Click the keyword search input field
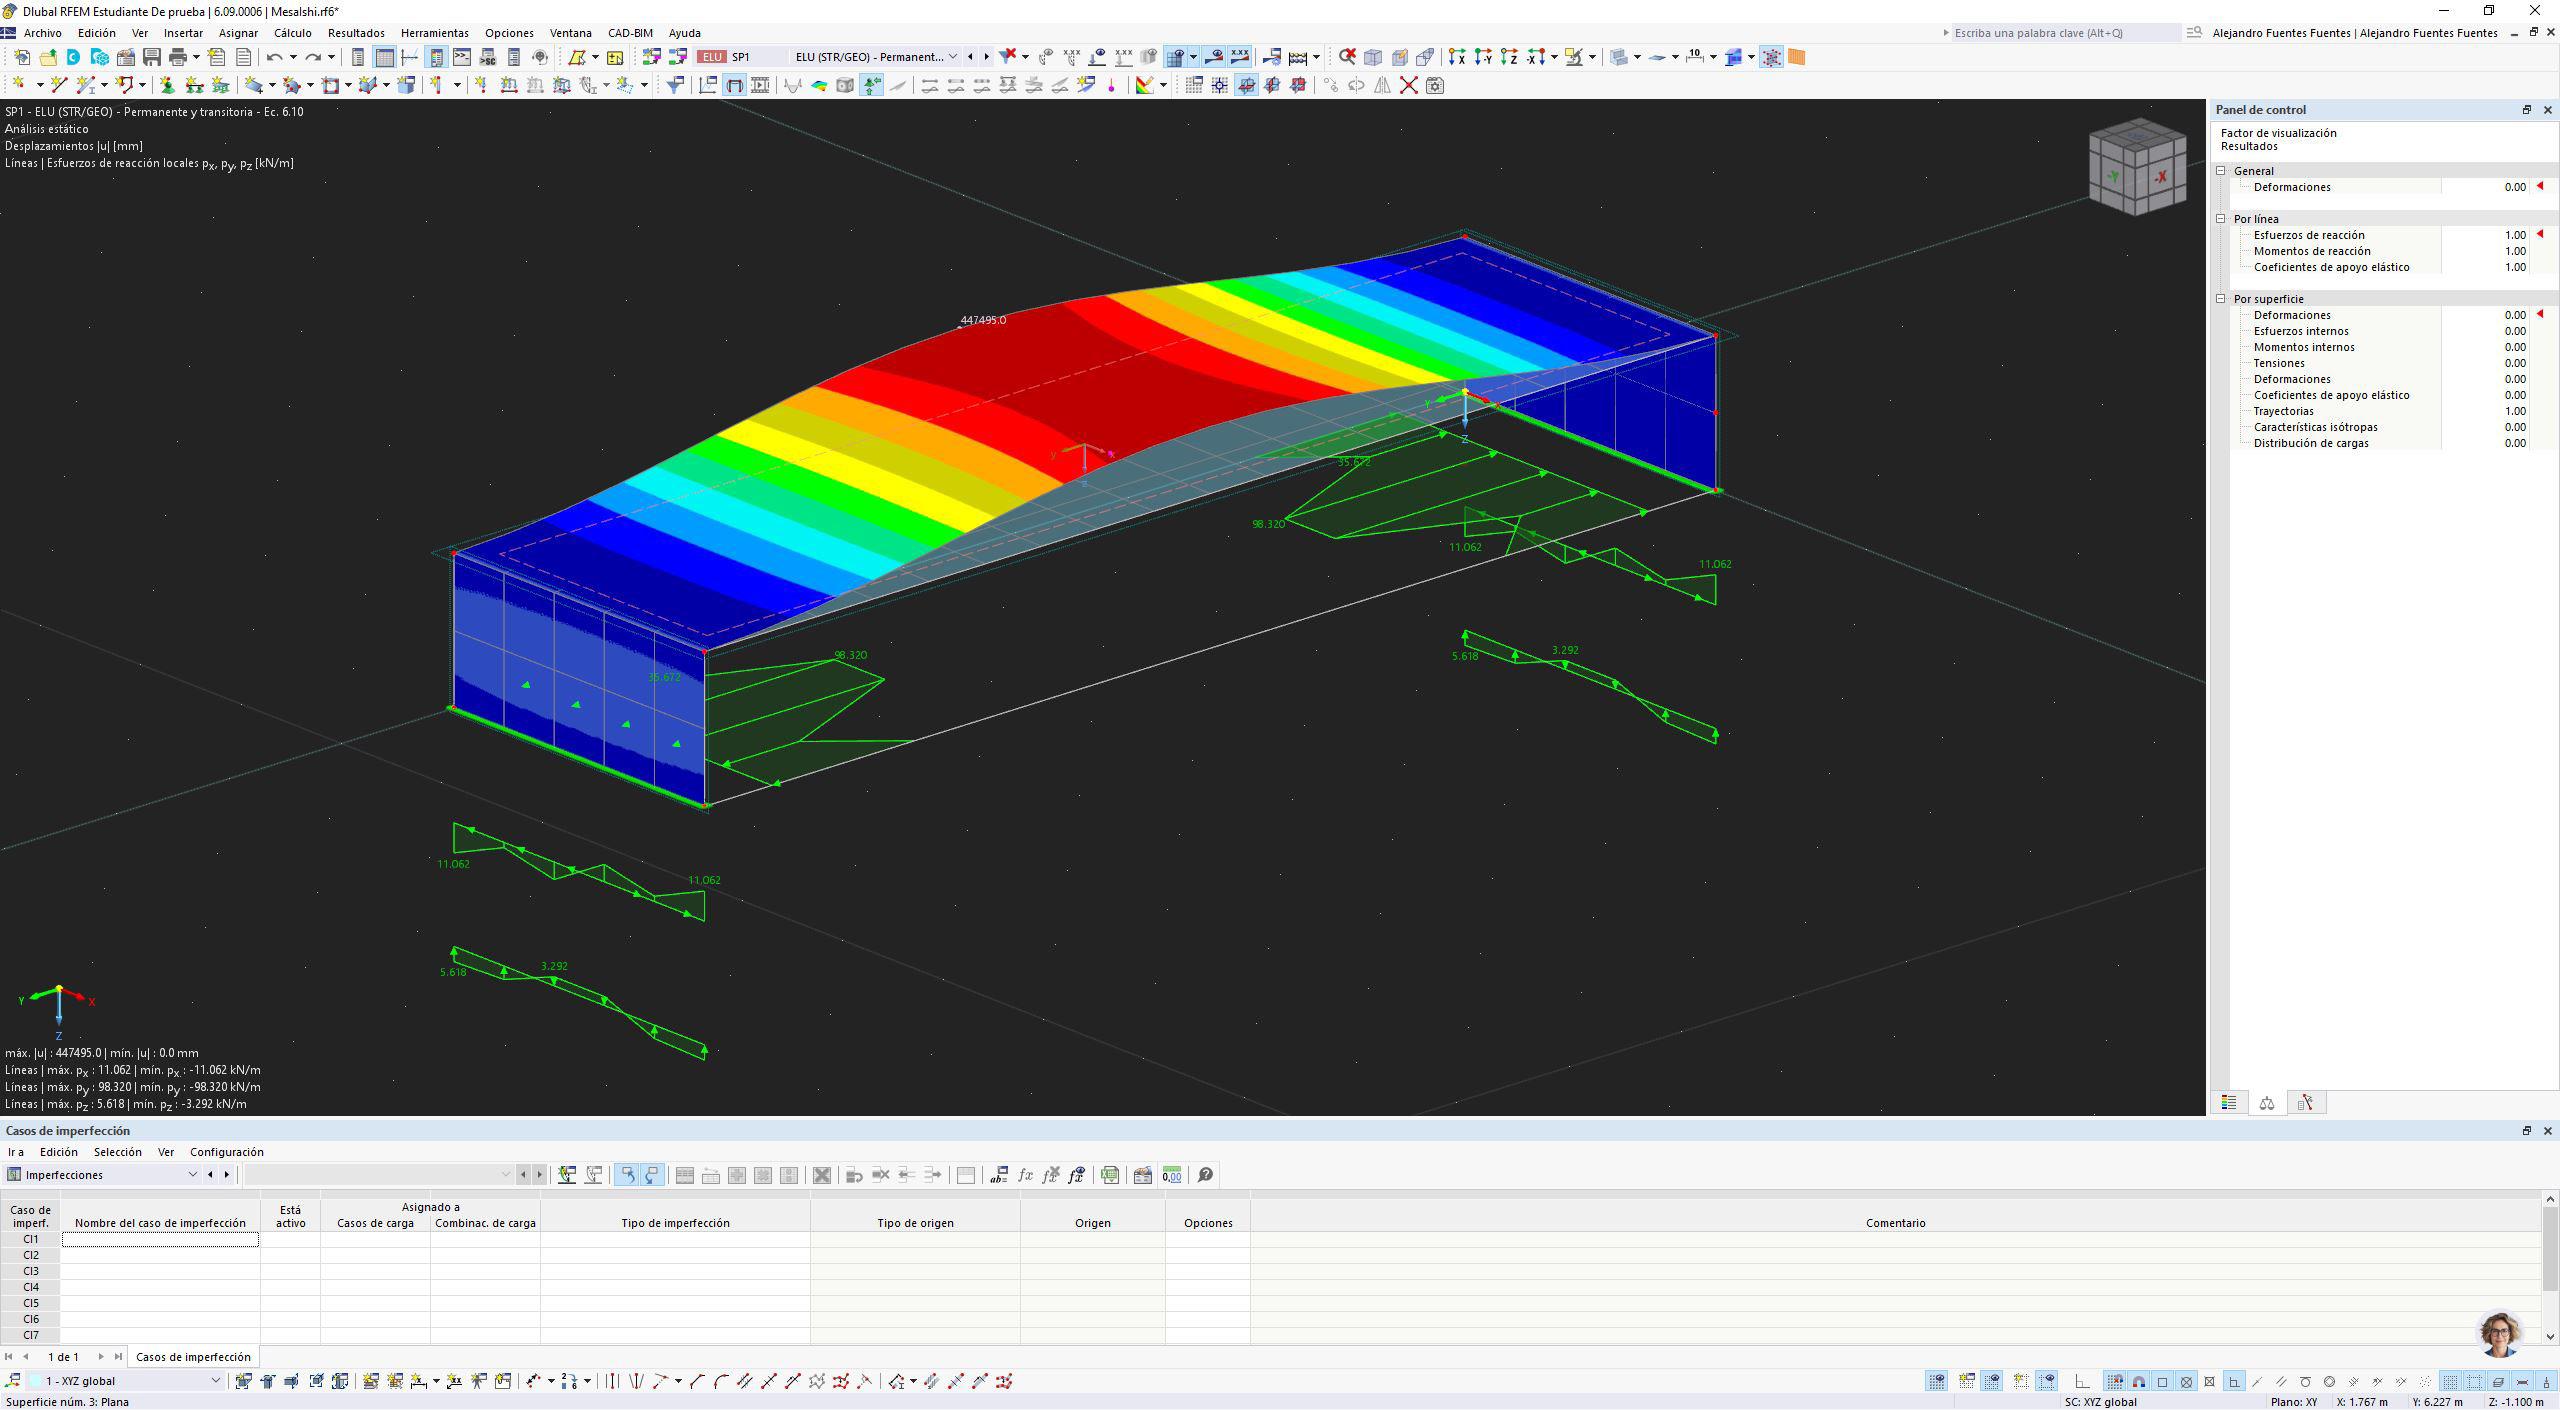 (x=2065, y=33)
